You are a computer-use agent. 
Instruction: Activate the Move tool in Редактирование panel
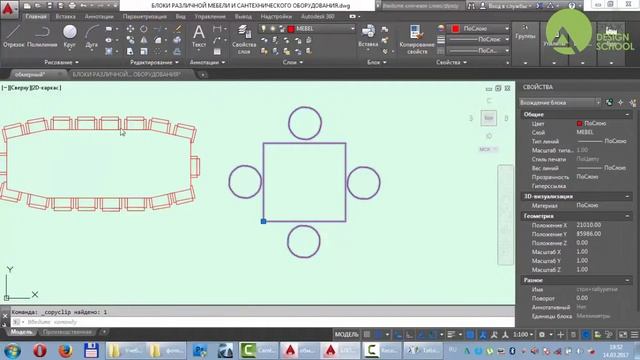point(130,29)
